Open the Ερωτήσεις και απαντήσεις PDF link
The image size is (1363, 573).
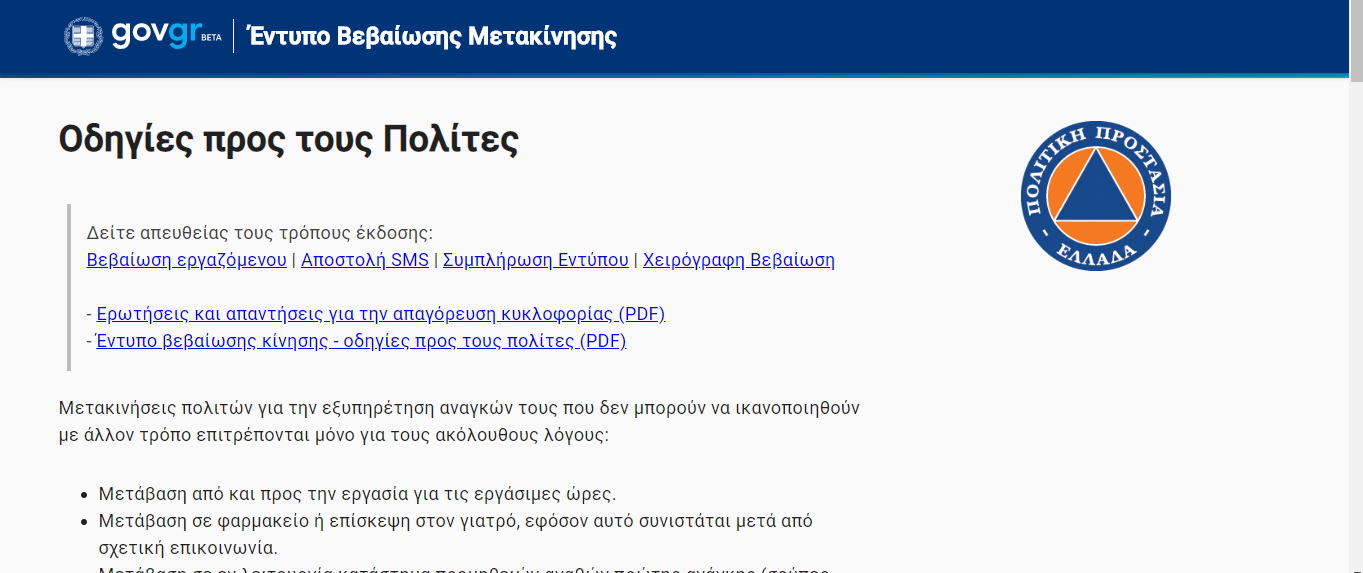click(381, 314)
